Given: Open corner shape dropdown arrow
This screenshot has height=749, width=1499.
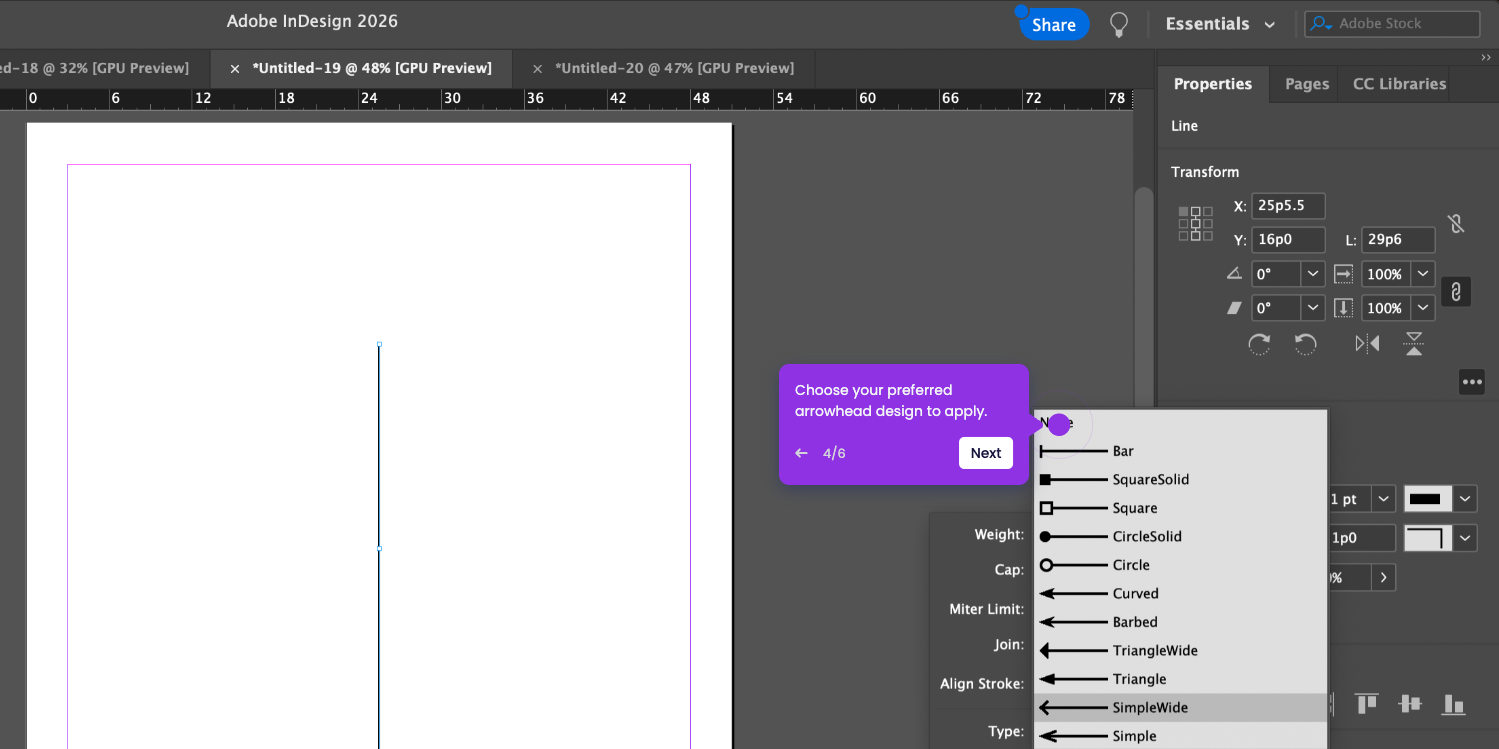Looking at the screenshot, I should (x=1465, y=538).
